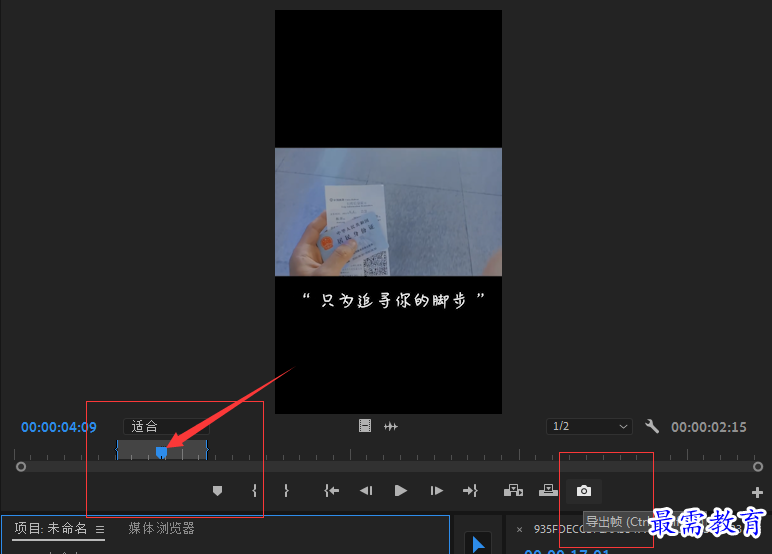Select the drag video only filmstrip icon
This screenshot has width=772, height=554.
365,425
